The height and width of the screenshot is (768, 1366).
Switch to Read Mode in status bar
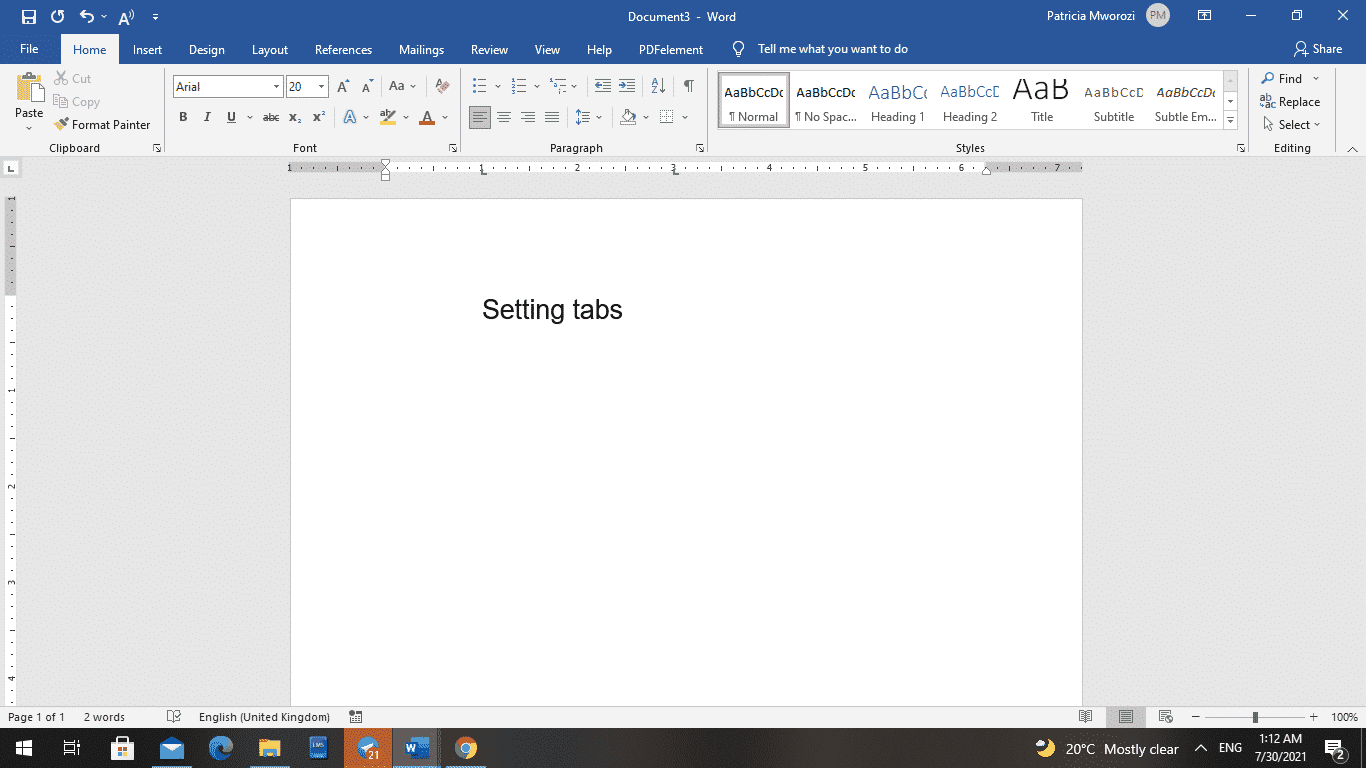click(x=1086, y=717)
